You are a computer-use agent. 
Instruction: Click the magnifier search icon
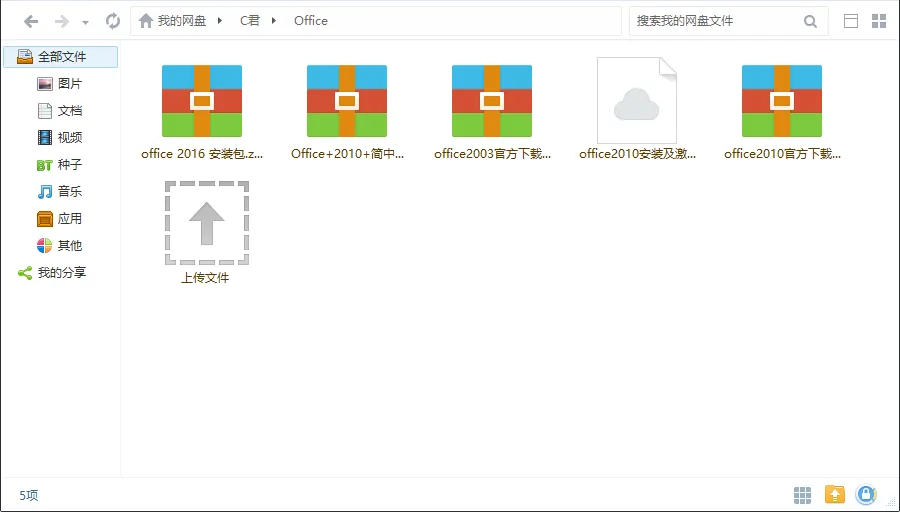pyautogui.click(x=810, y=22)
